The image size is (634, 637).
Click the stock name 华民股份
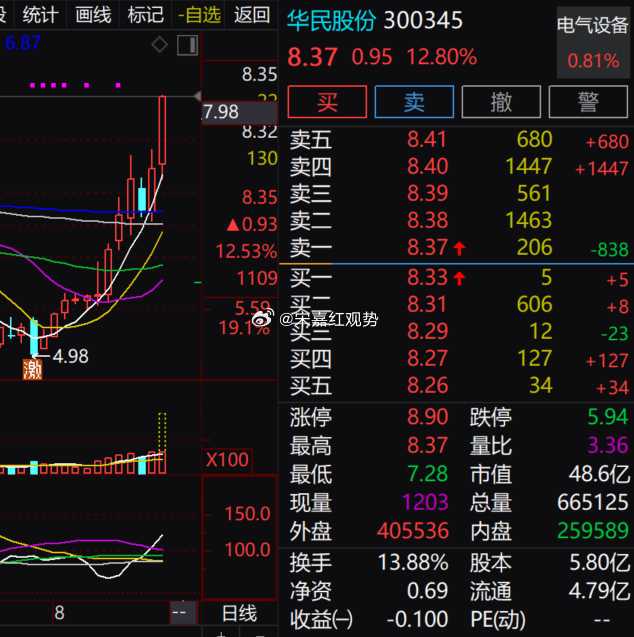click(x=331, y=20)
